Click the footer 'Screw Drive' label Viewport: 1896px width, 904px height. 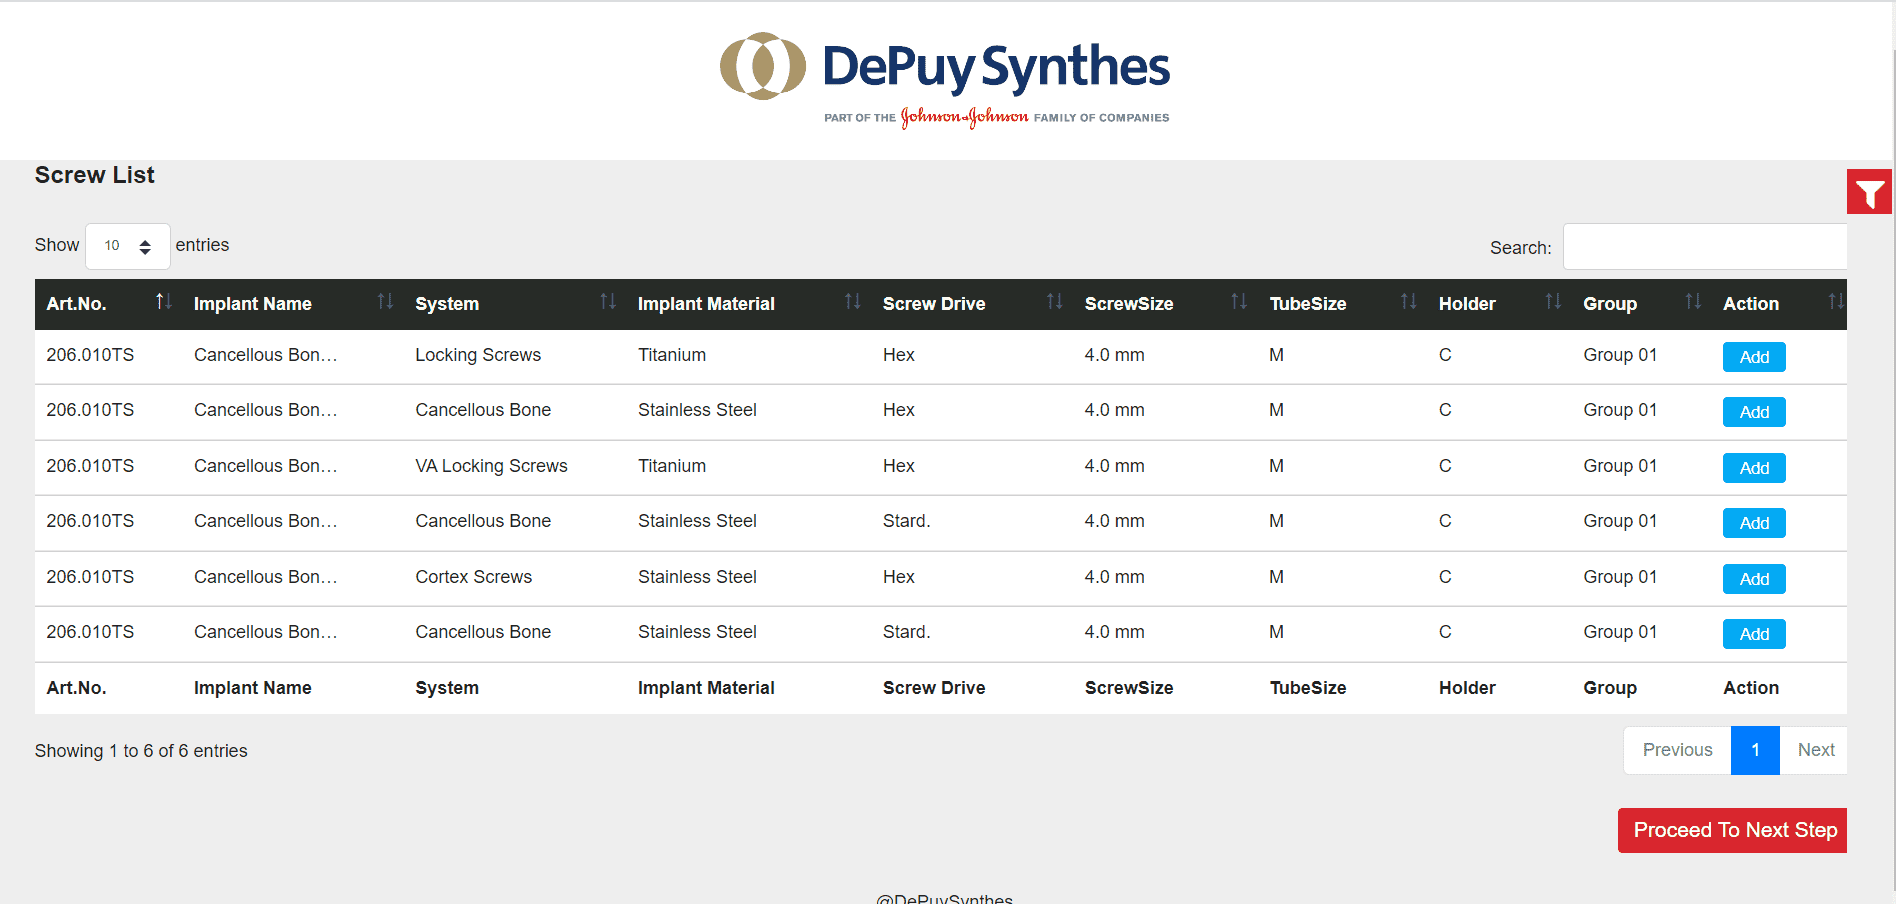click(x=934, y=688)
